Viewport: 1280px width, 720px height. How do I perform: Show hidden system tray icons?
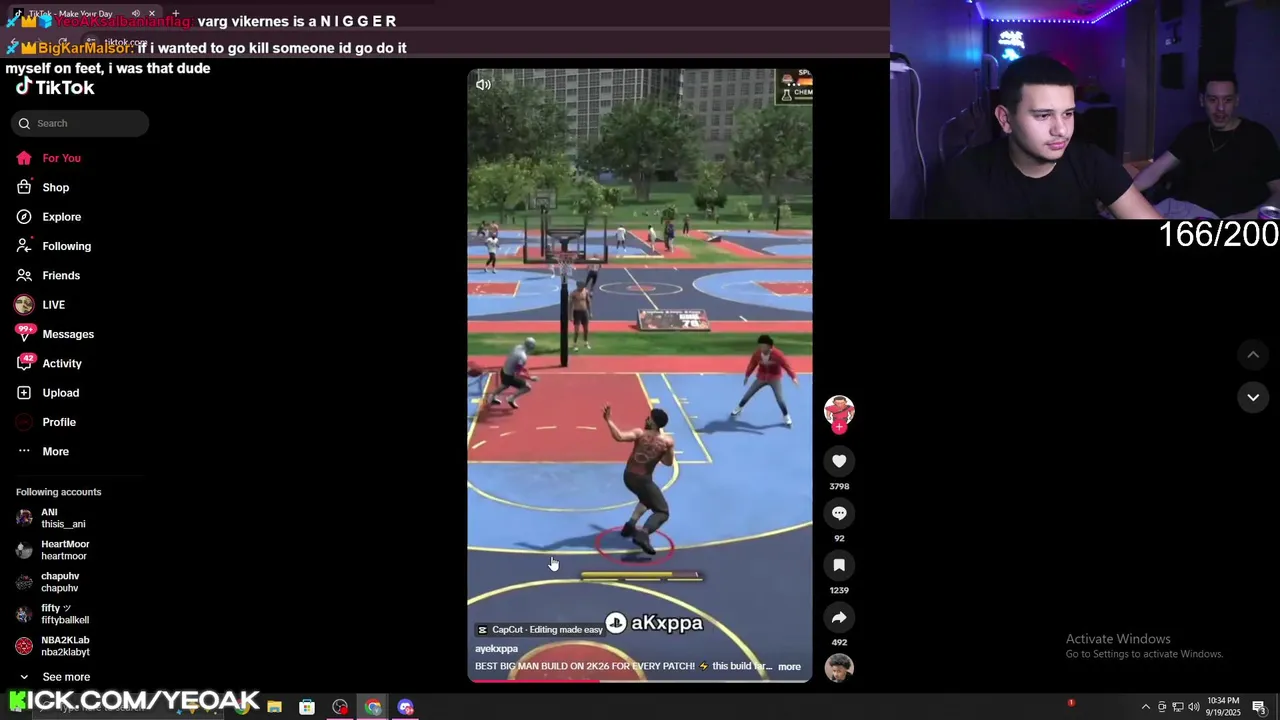point(1146,707)
